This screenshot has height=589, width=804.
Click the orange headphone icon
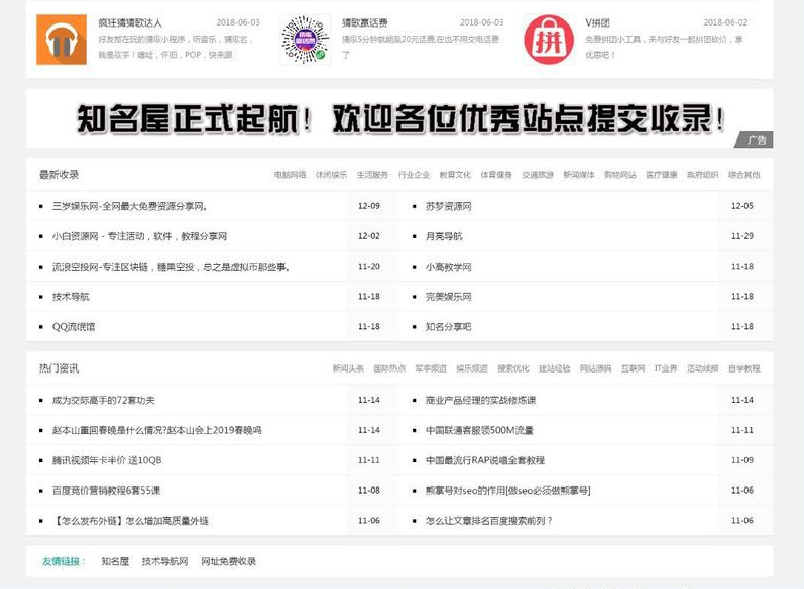[60, 39]
